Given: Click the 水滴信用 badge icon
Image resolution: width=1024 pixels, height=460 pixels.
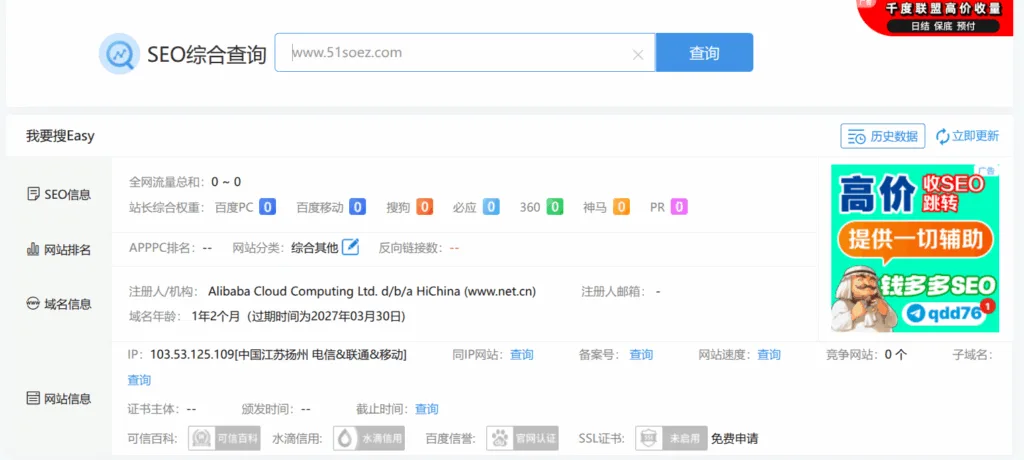Looking at the screenshot, I should coord(368,438).
